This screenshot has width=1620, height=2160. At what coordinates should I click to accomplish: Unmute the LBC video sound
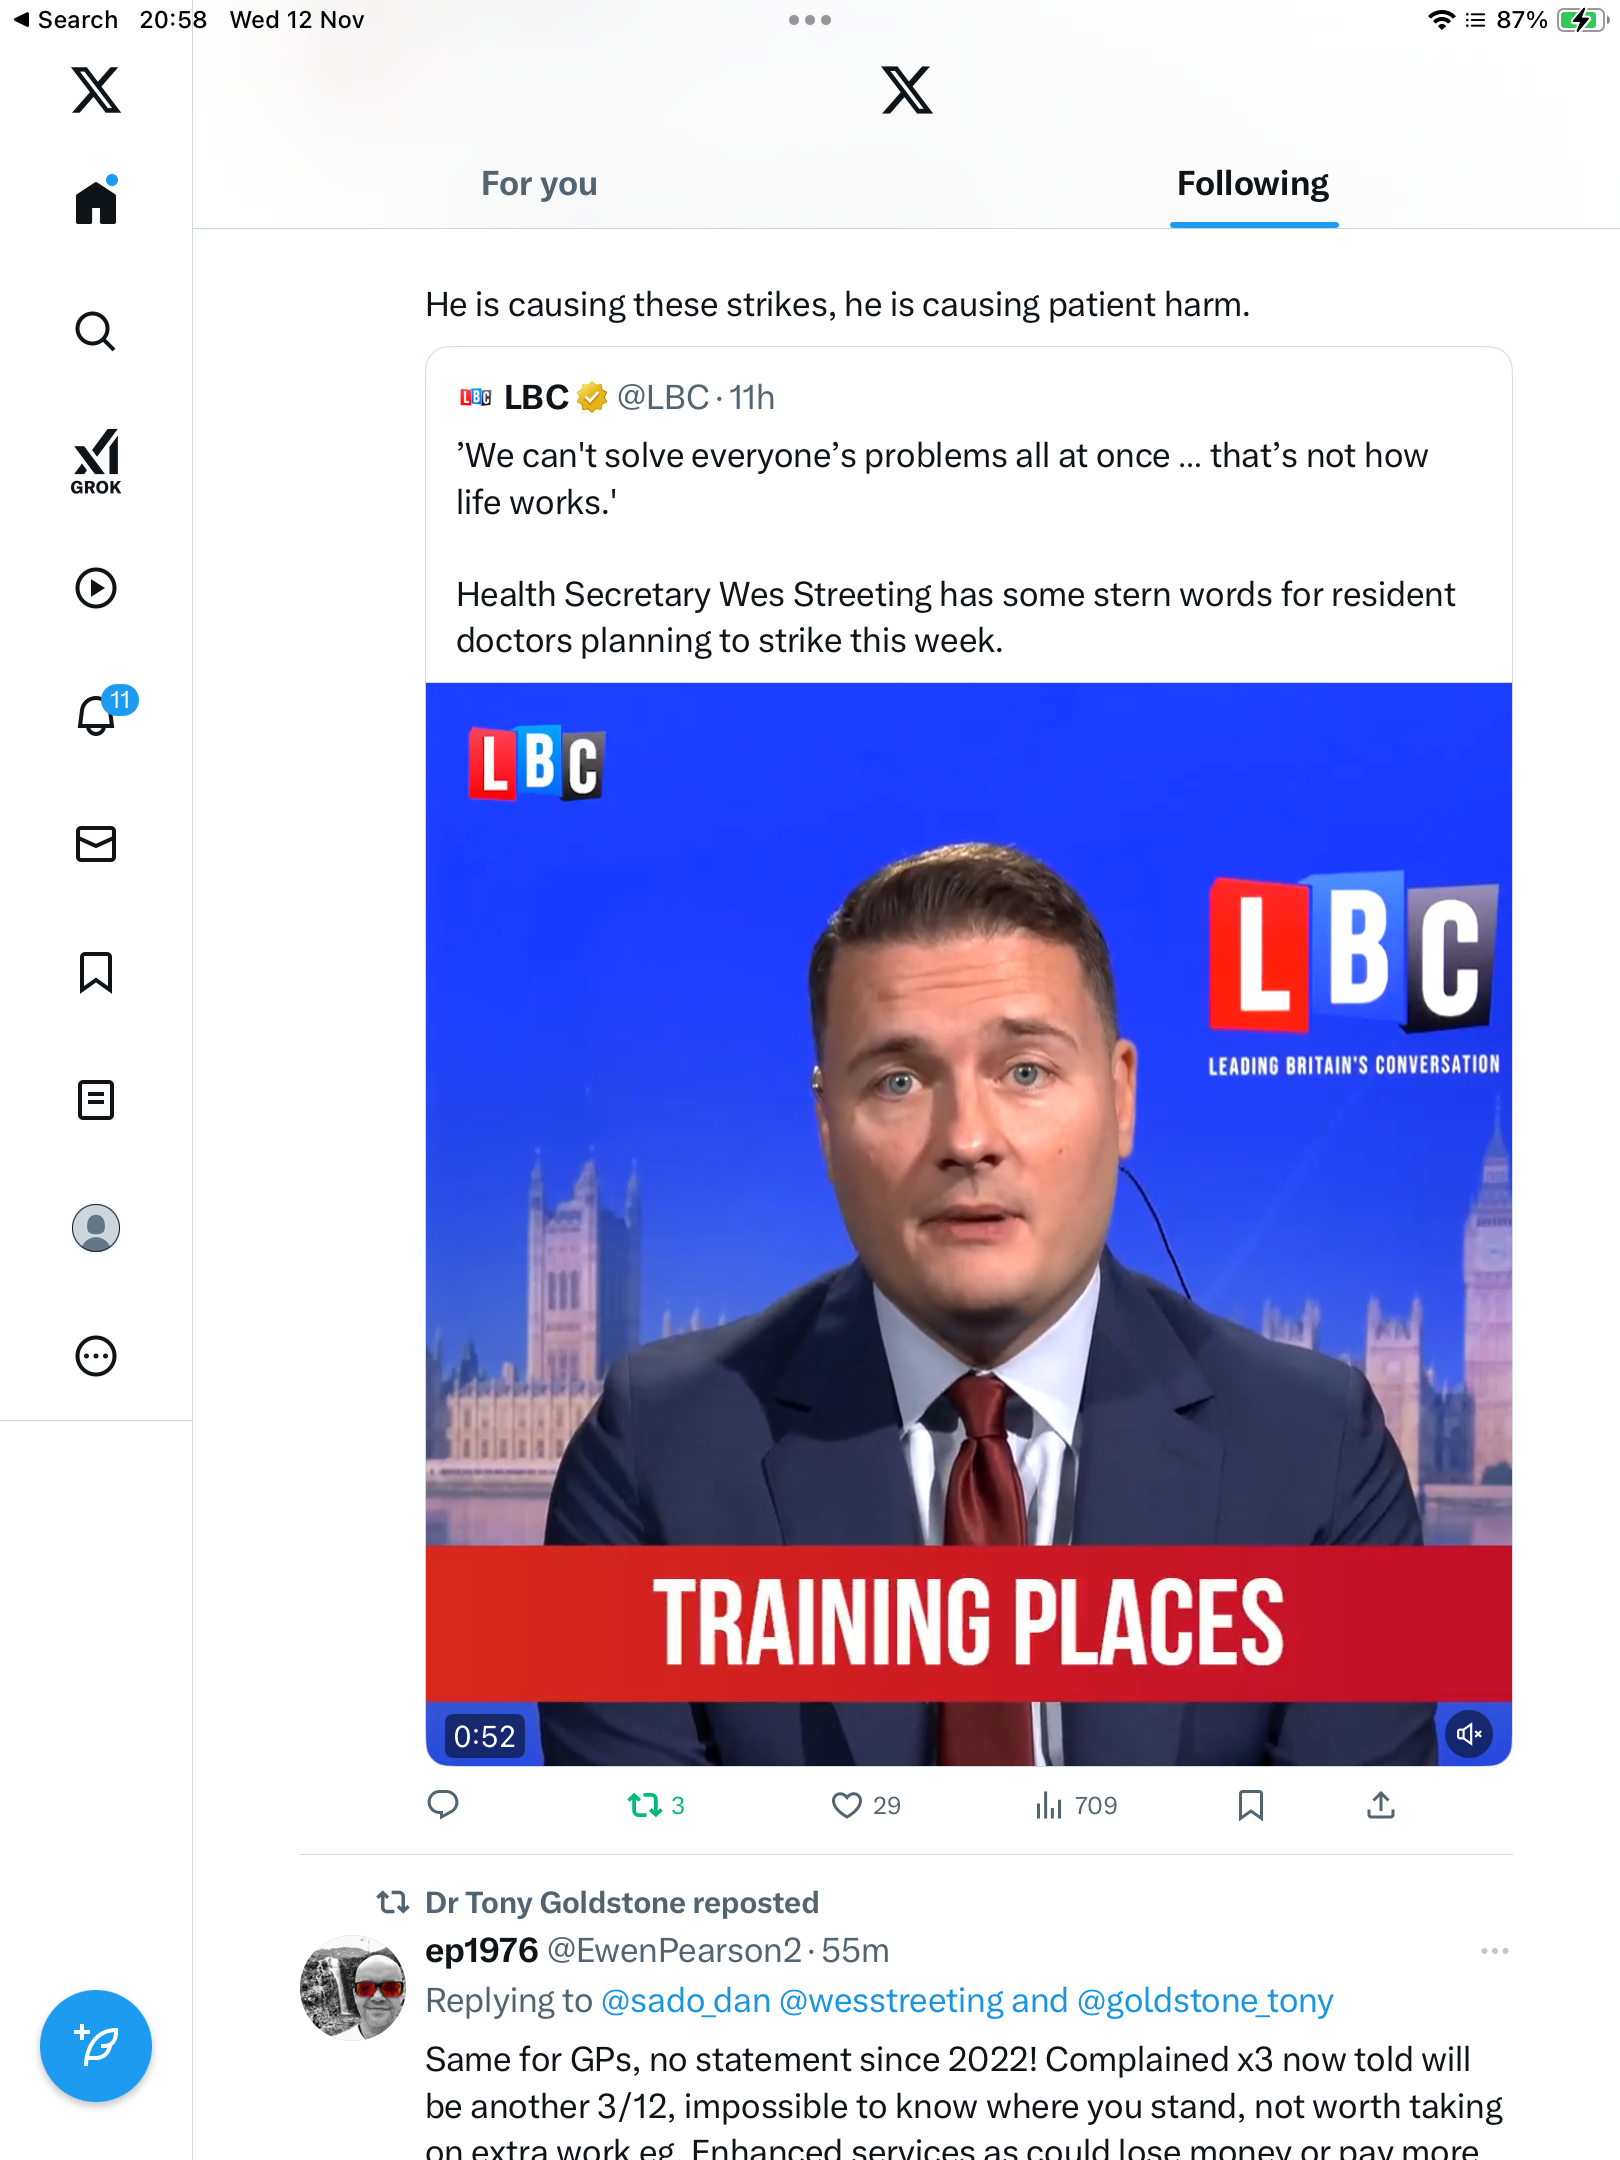coord(1469,1734)
